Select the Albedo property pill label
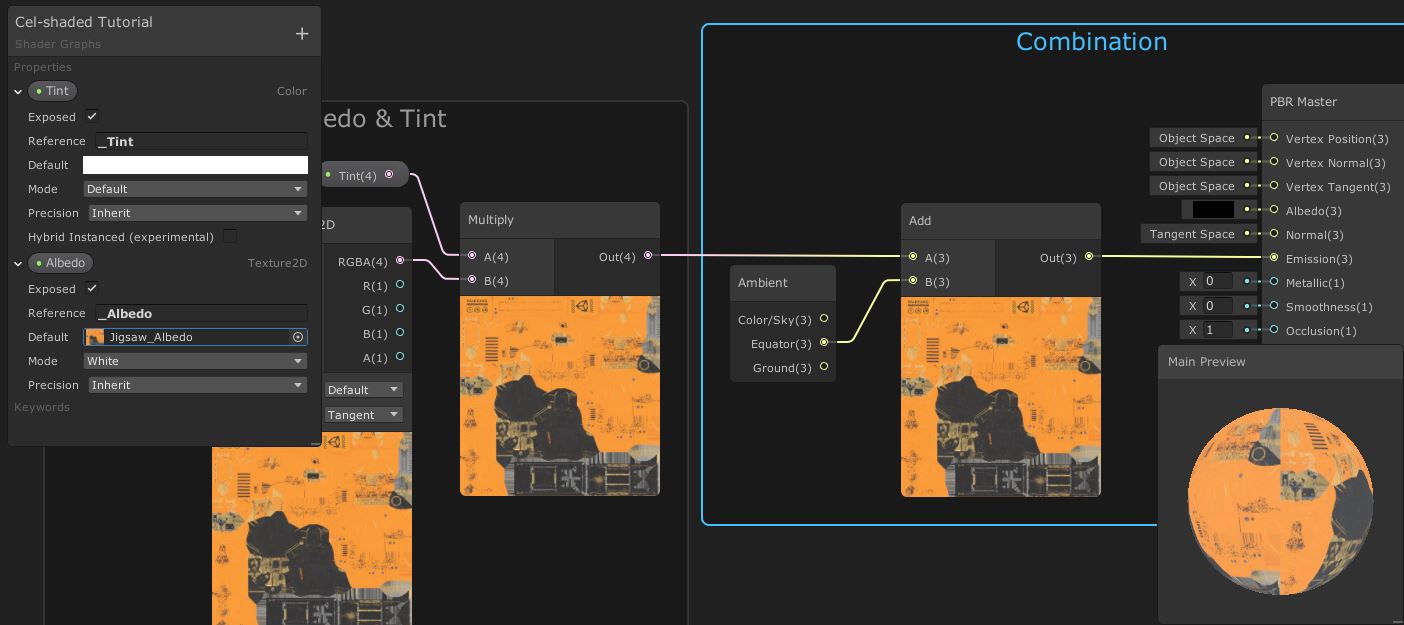The height and width of the screenshot is (625, 1404). click(x=60, y=263)
